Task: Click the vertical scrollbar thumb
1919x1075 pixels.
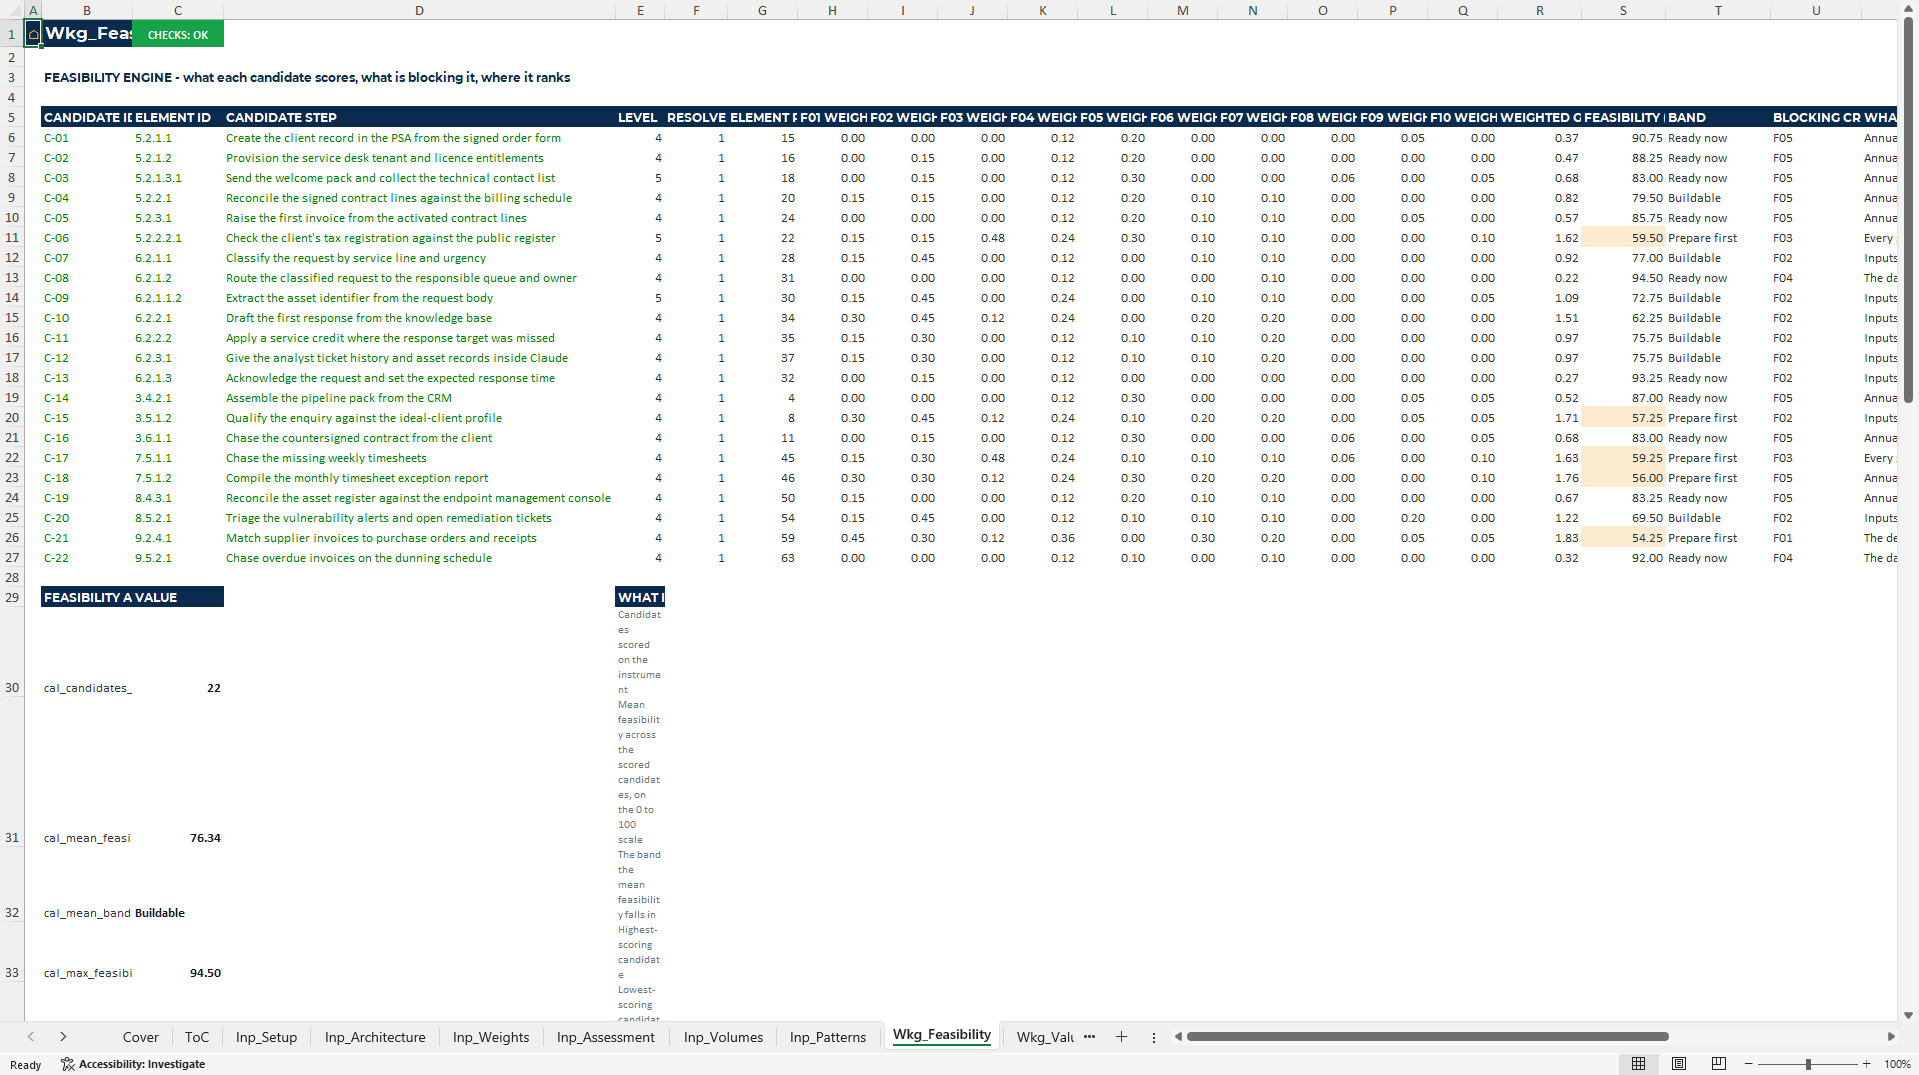Action: pyautogui.click(x=1908, y=212)
